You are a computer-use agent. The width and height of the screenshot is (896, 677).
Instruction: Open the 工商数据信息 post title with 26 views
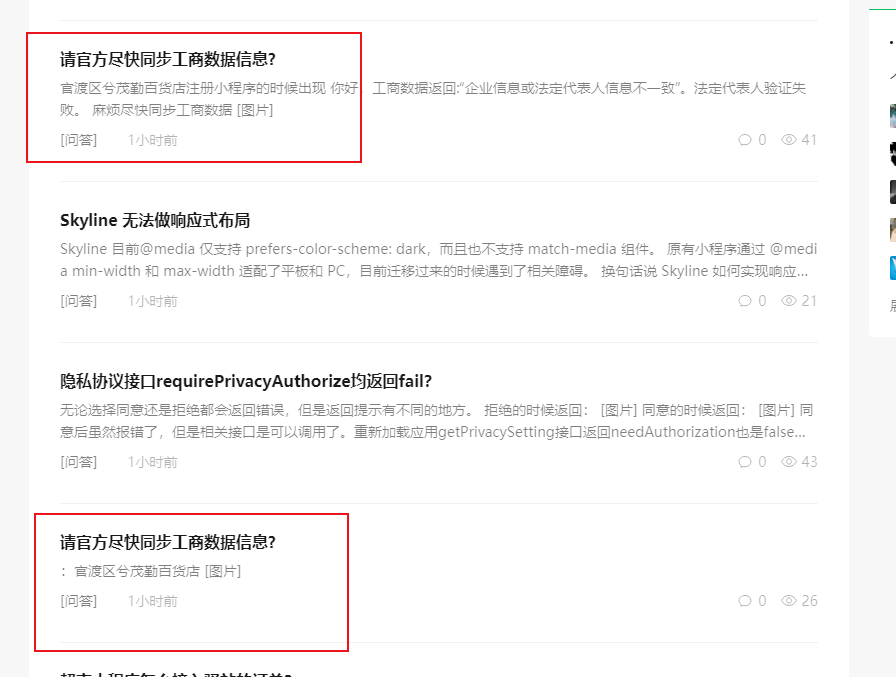click(x=168, y=542)
